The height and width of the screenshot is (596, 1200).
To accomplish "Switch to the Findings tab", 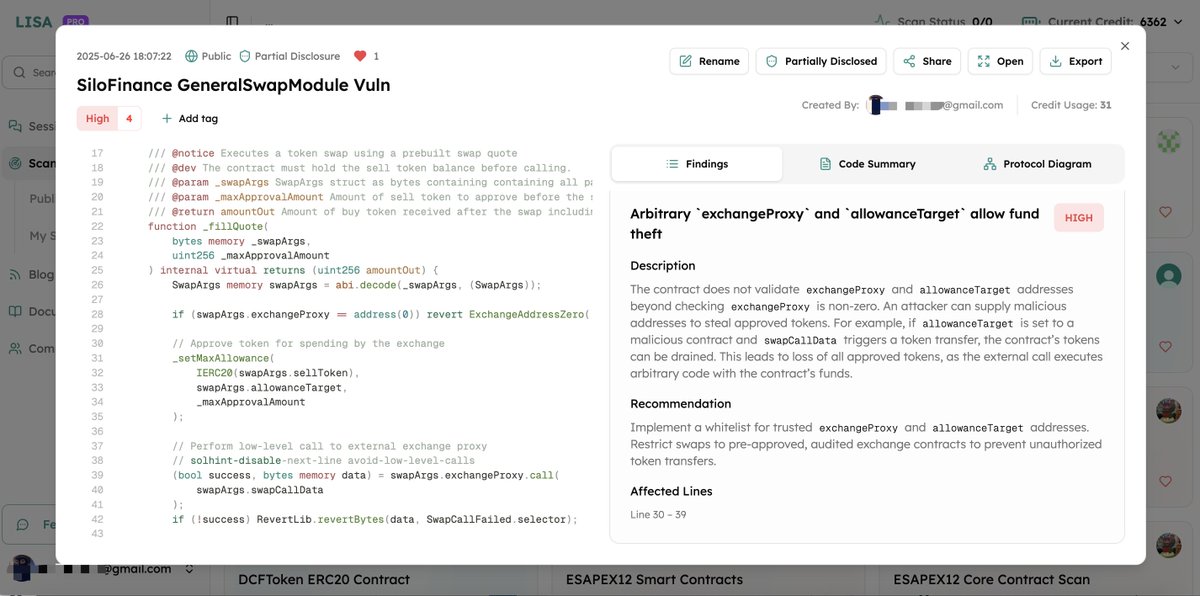I will 697,164.
